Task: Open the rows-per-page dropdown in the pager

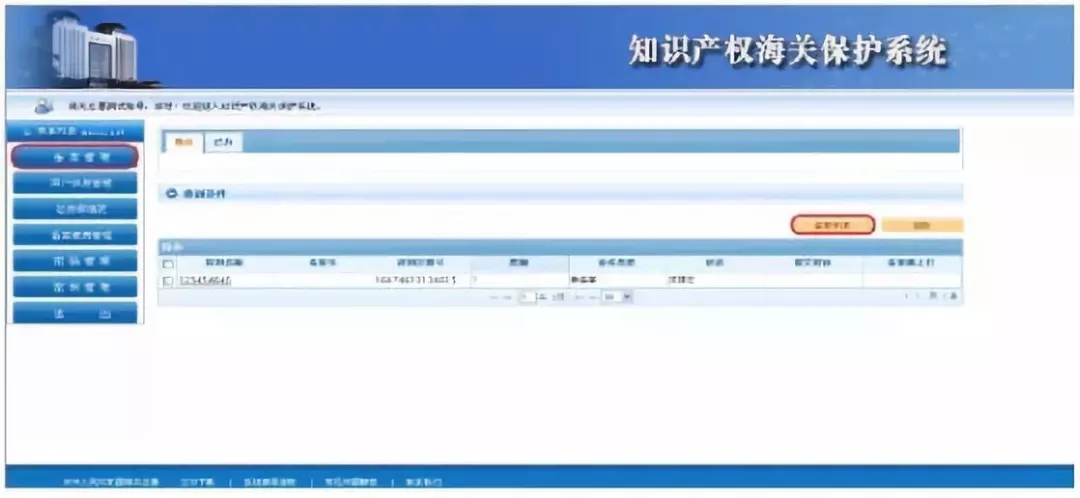Action: tap(616, 298)
